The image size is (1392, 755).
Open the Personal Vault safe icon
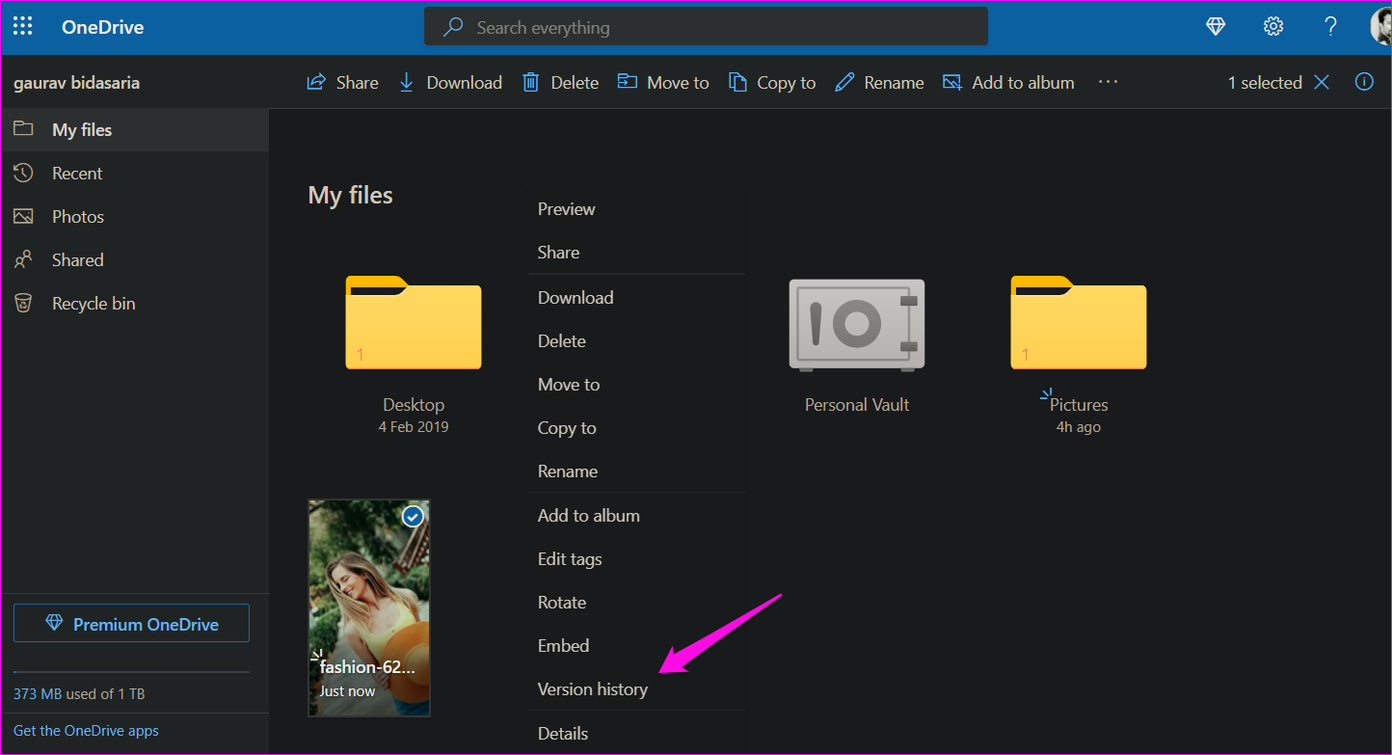click(857, 324)
